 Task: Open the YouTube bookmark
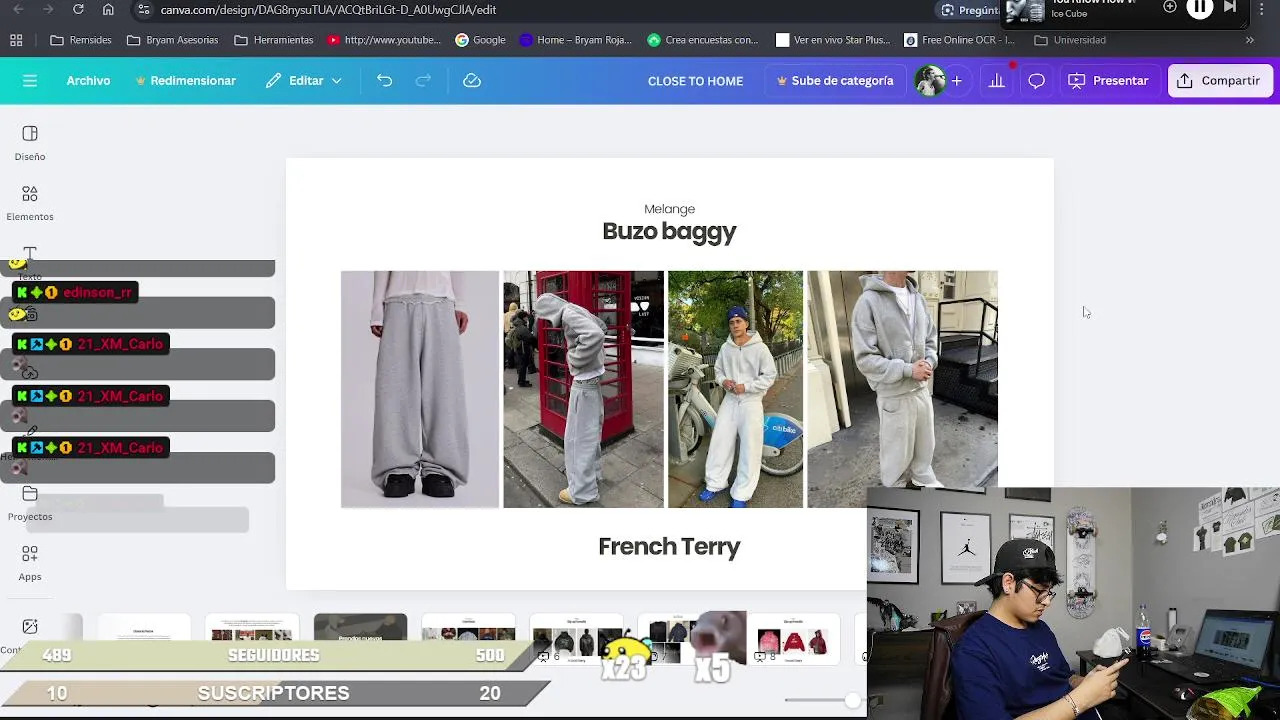click(384, 40)
